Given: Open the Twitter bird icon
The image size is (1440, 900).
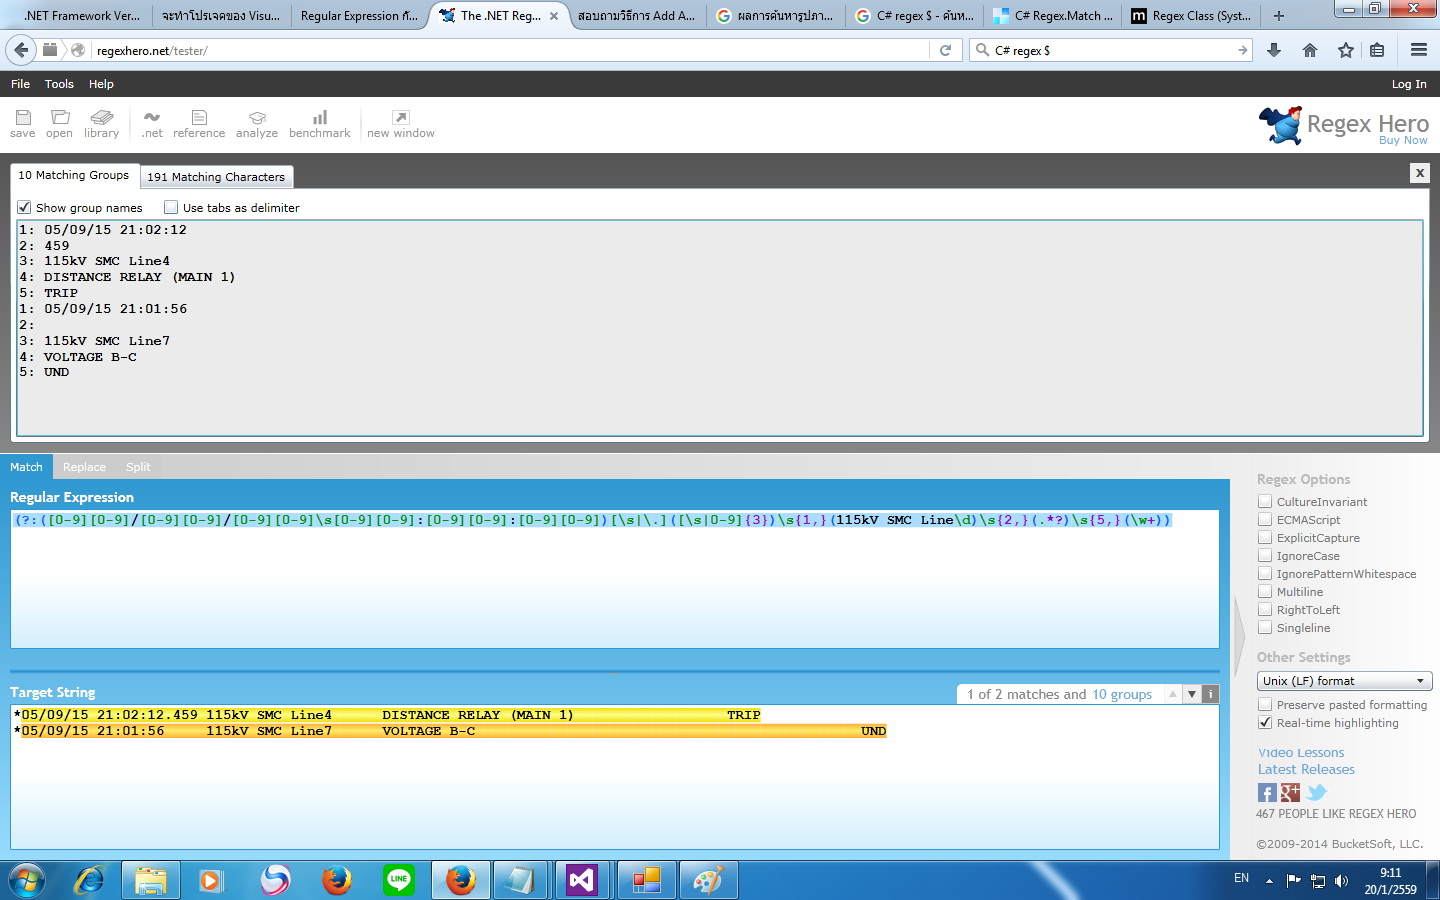Looking at the screenshot, I should click(1316, 793).
